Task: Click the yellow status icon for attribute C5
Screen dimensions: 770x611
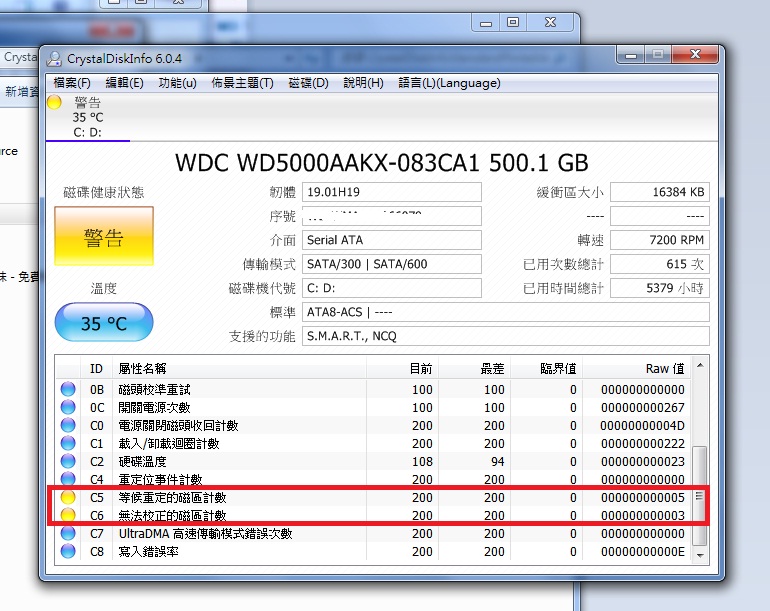Action: (68, 498)
